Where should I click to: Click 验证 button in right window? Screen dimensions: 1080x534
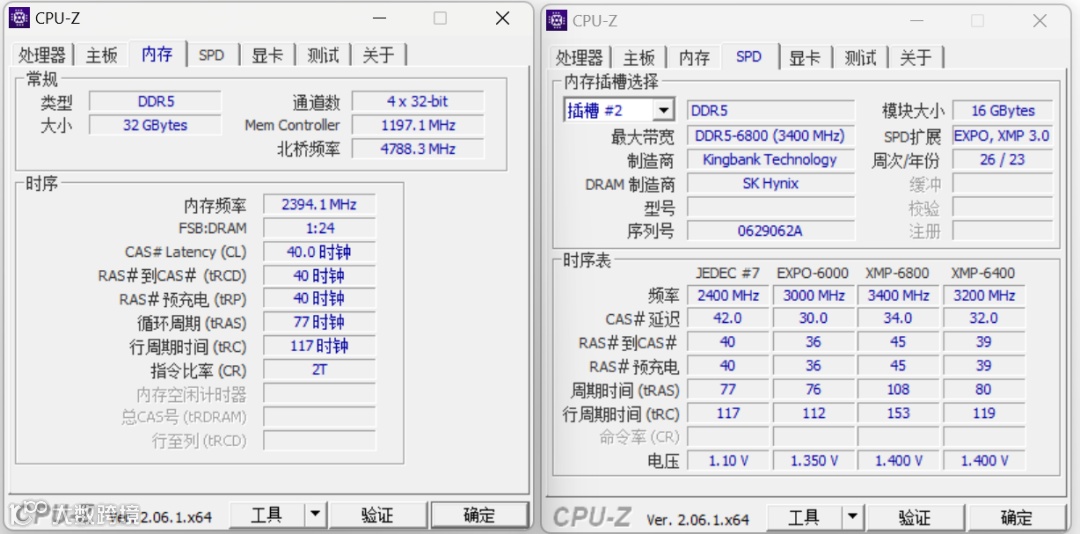(915, 517)
